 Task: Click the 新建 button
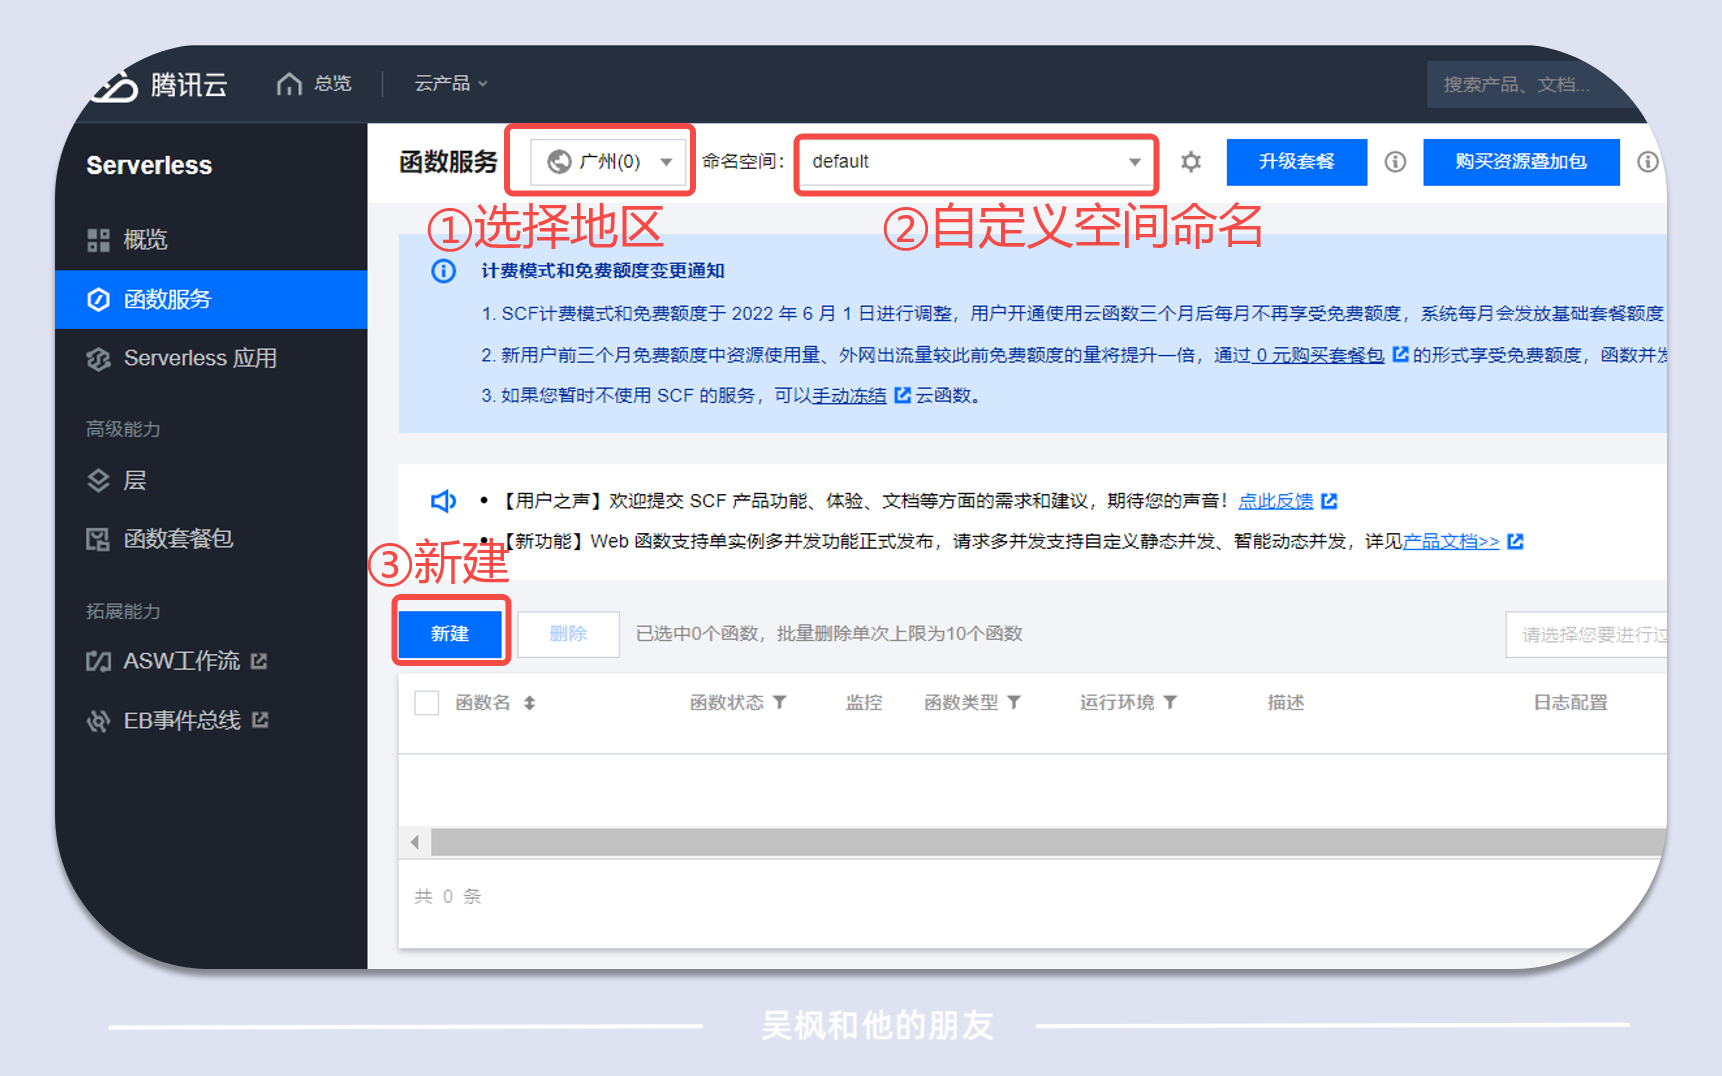pos(450,633)
